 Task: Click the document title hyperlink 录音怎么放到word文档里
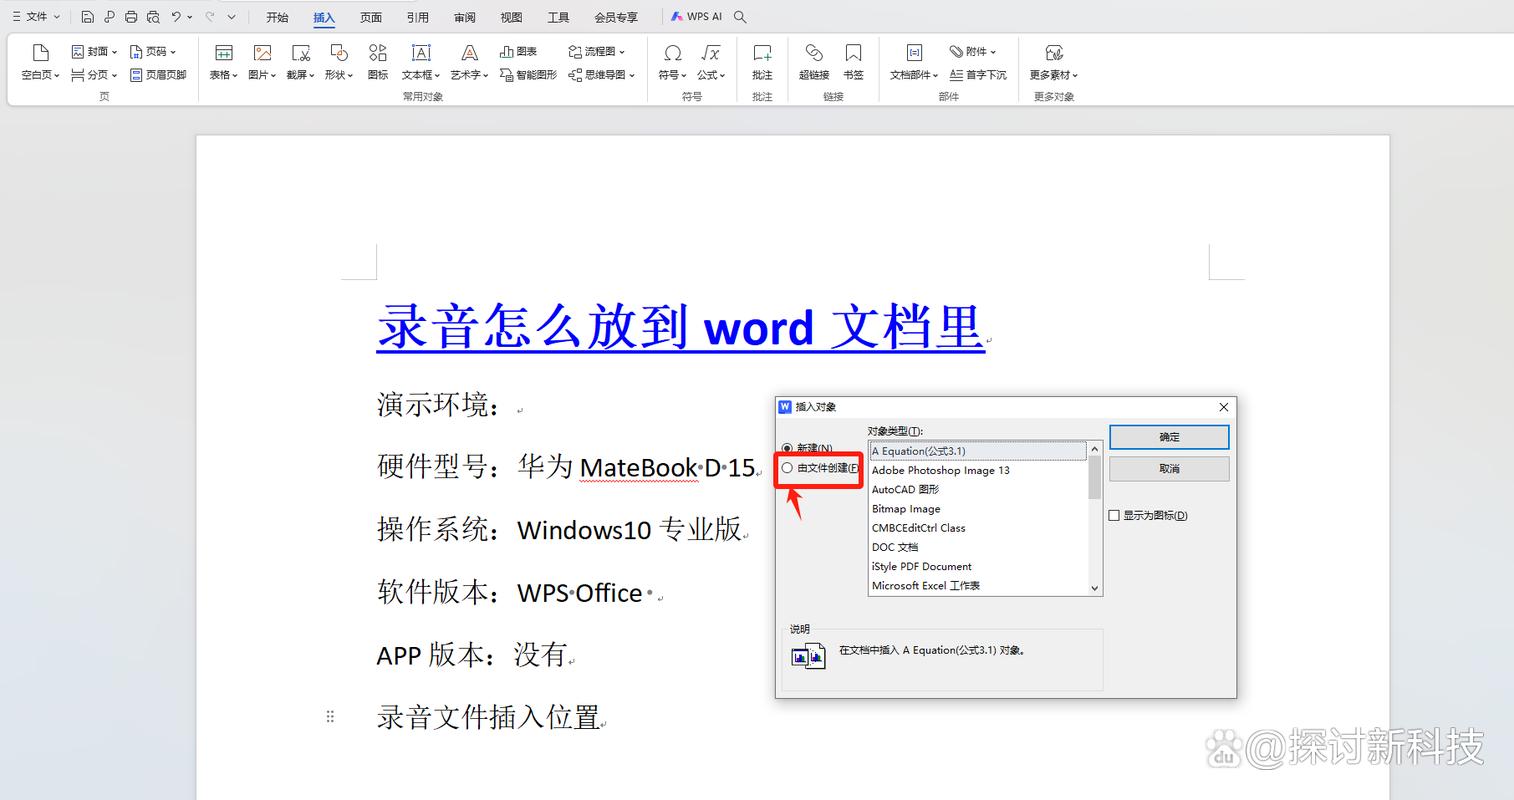point(681,327)
